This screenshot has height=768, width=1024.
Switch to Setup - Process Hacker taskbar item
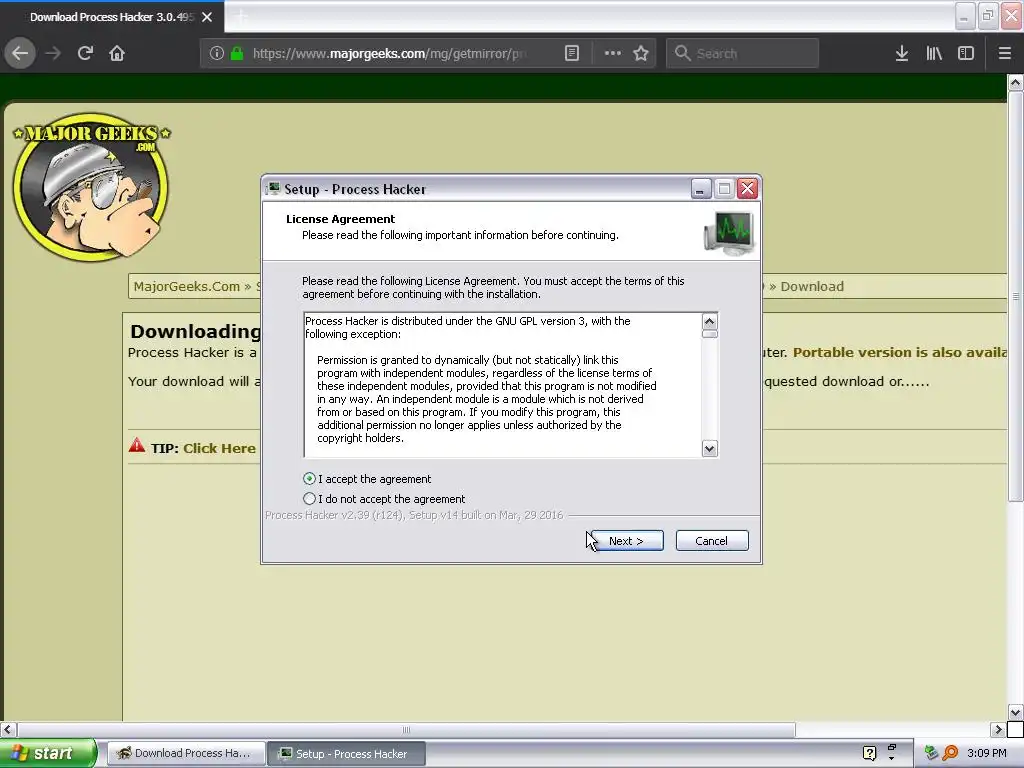(x=347, y=754)
